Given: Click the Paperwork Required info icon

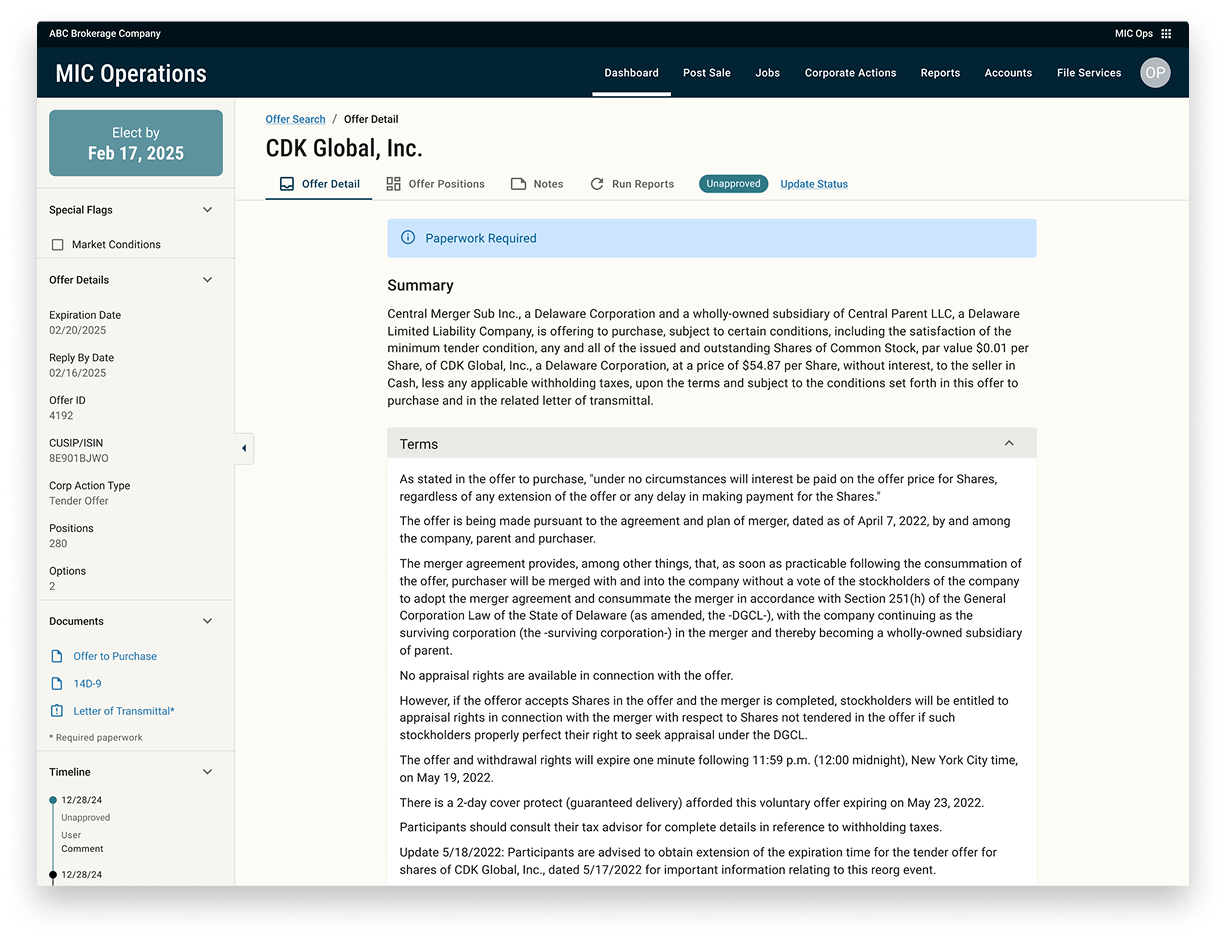Looking at the screenshot, I should (x=408, y=238).
